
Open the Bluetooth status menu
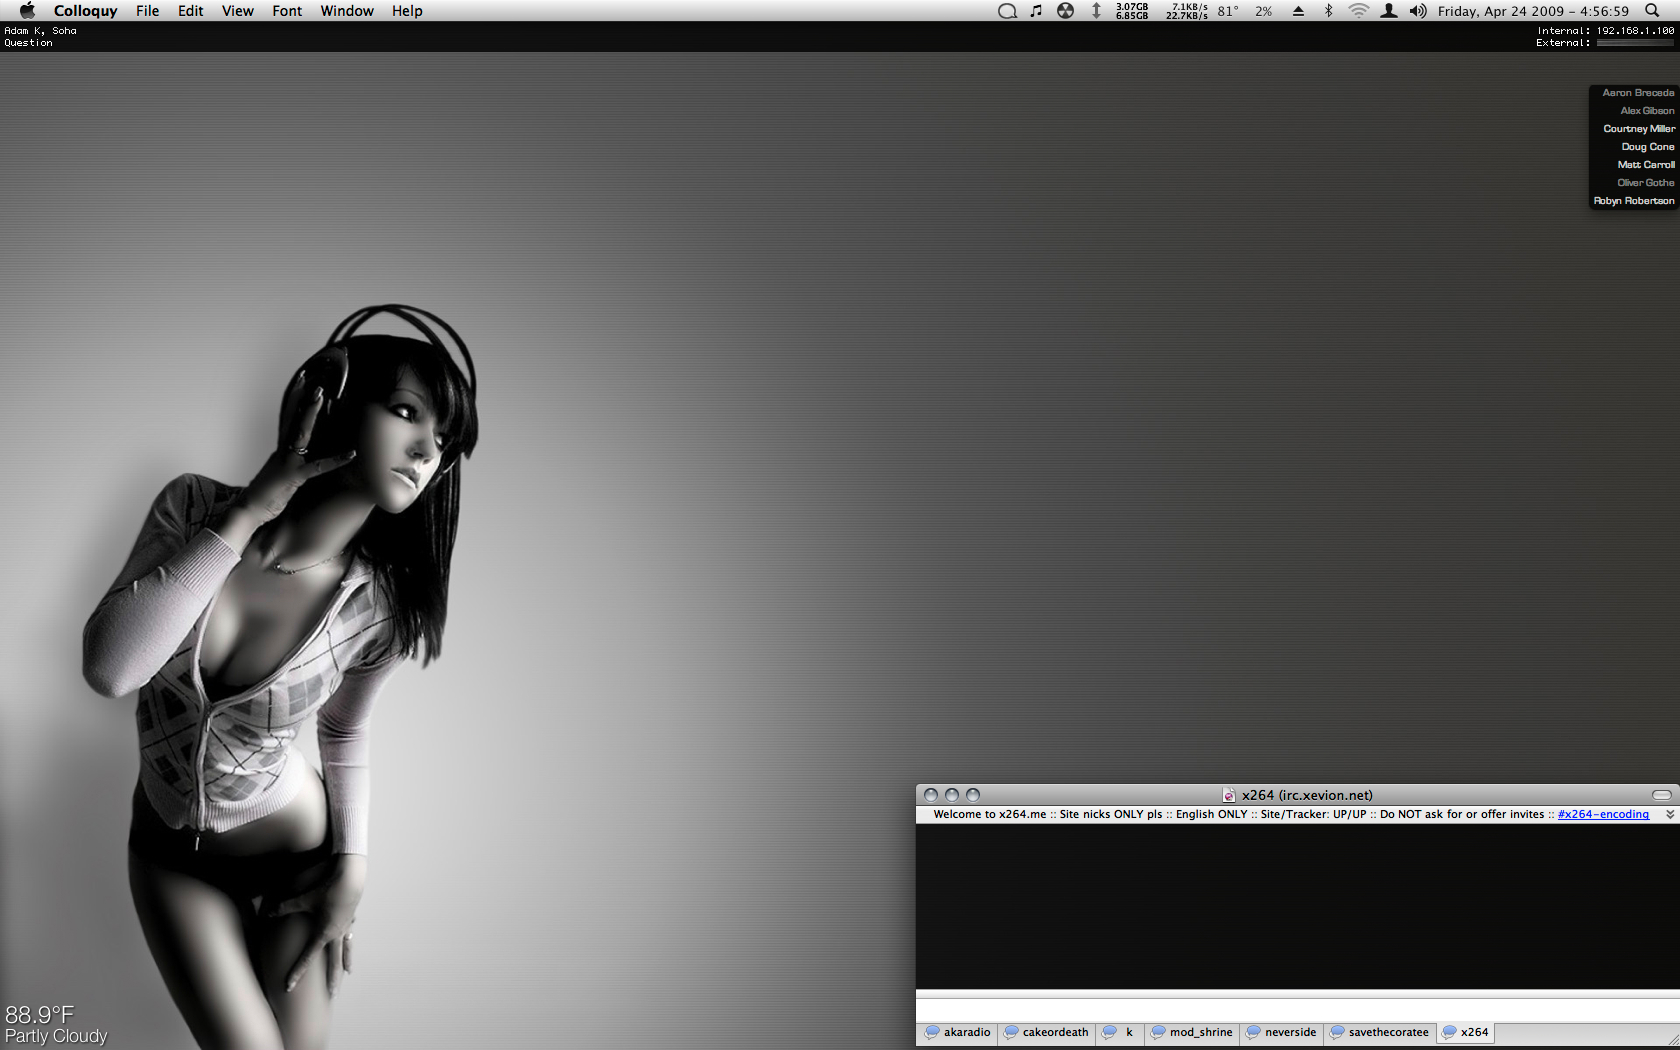coord(1329,11)
